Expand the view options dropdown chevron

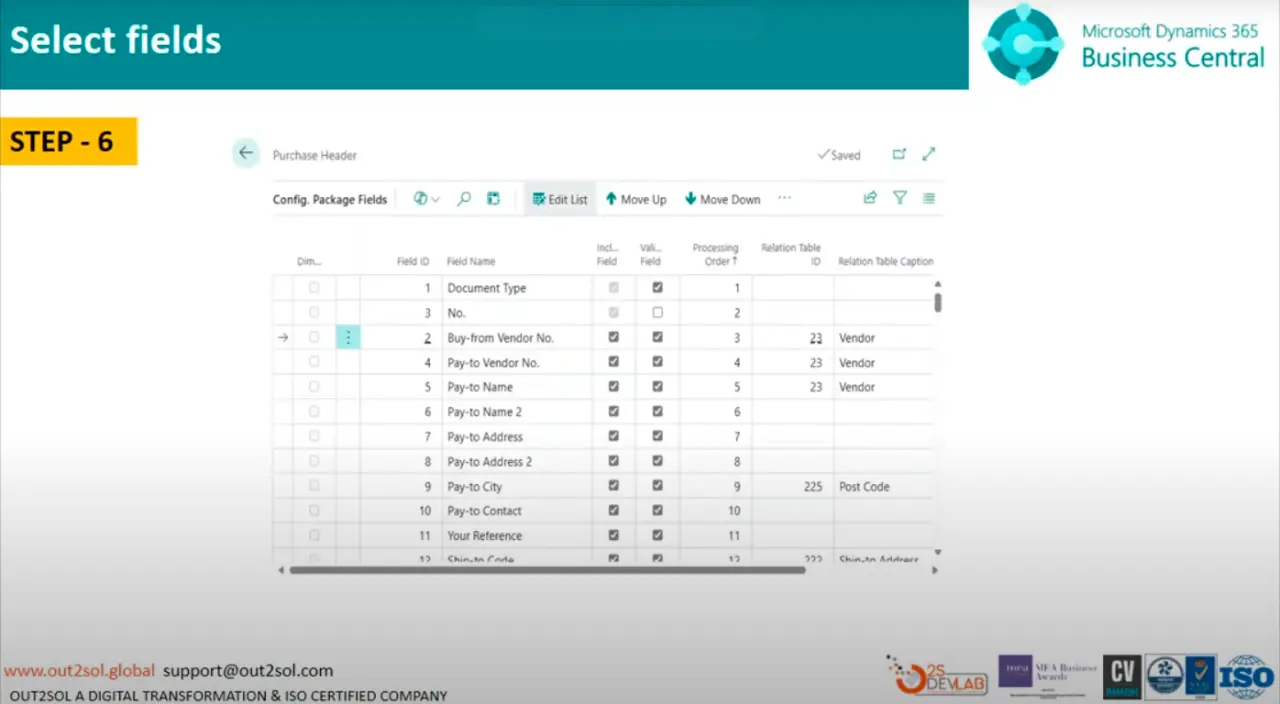coord(435,200)
